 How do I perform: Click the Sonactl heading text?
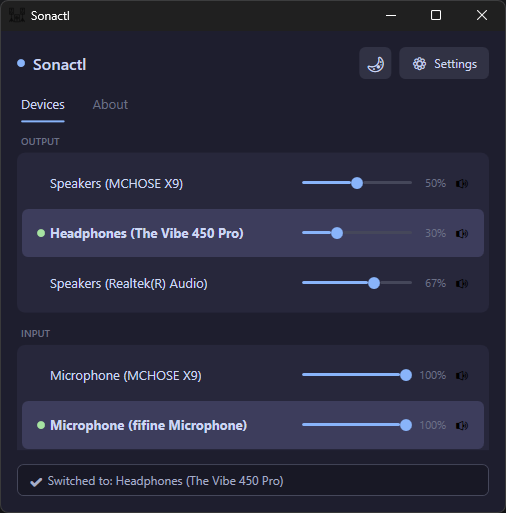(x=59, y=64)
